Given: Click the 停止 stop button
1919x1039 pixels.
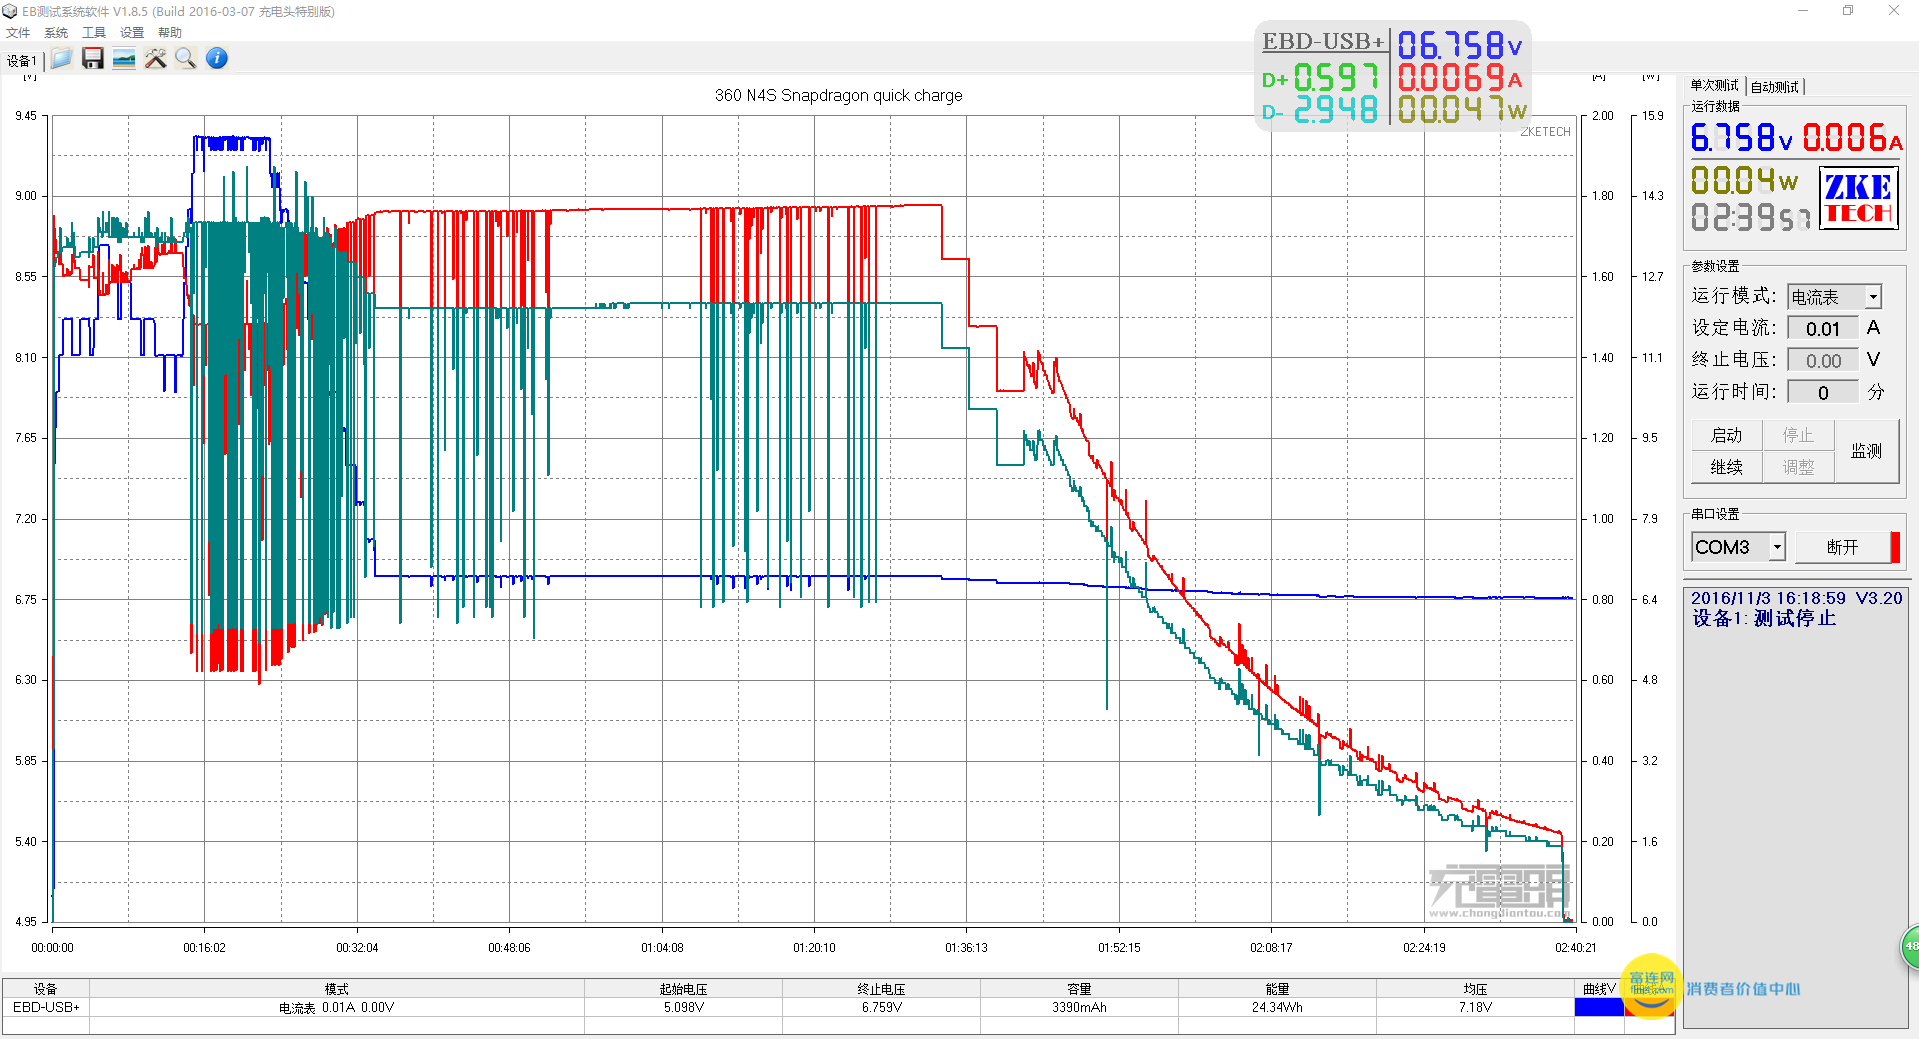Looking at the screenshot, I should tap(1798, 435).
